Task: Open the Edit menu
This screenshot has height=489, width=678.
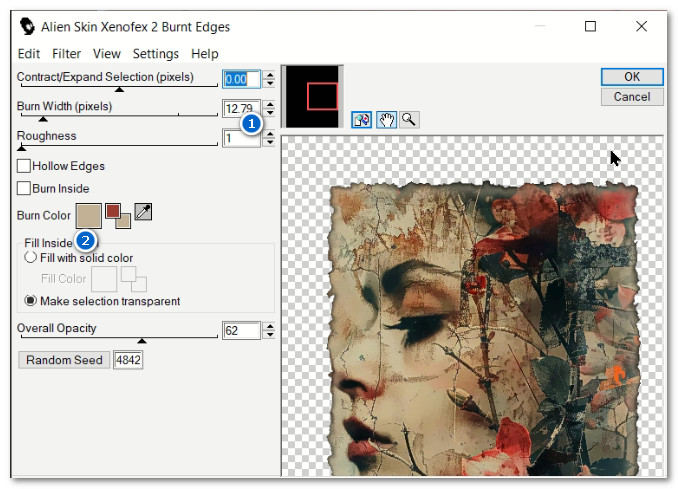Action: [x=29, y=54]
